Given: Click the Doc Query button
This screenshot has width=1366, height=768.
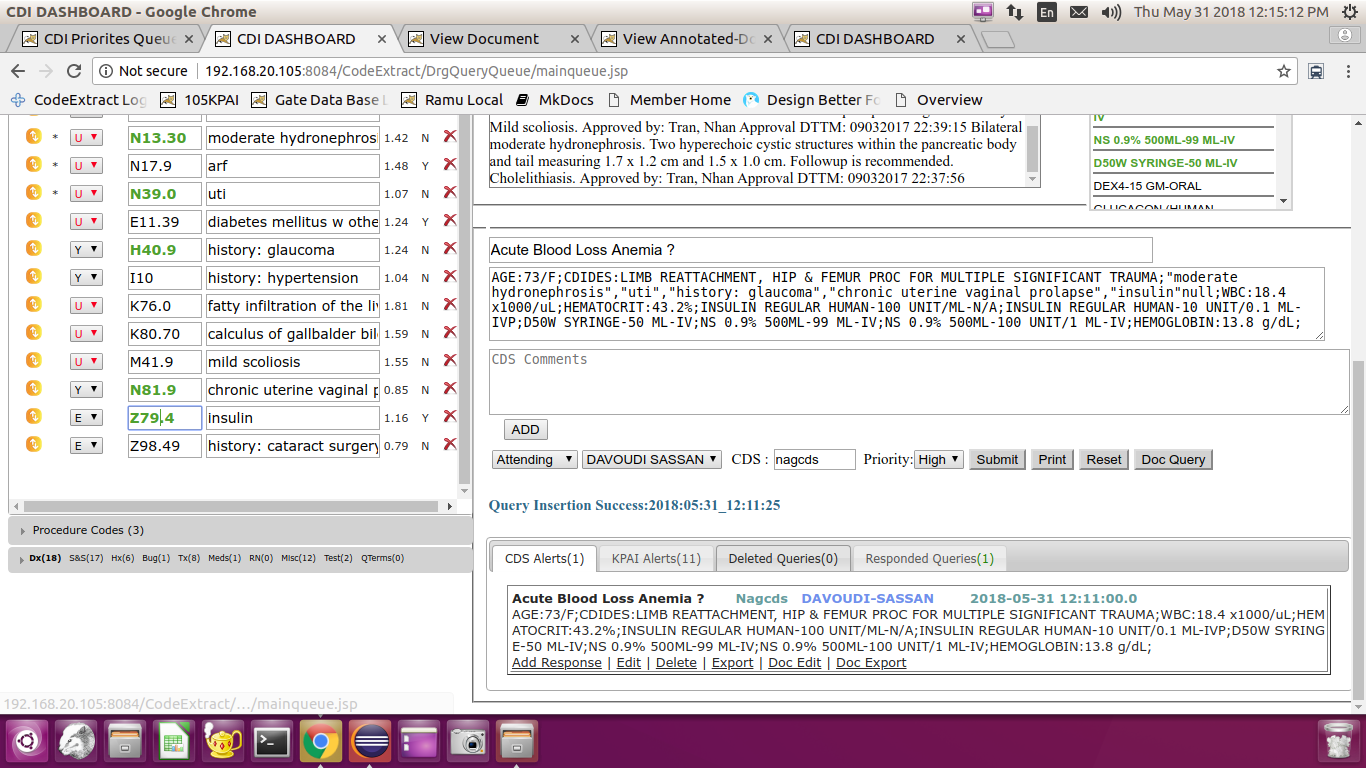Looking at the screenshot, I should click(x=1172, y=459).
